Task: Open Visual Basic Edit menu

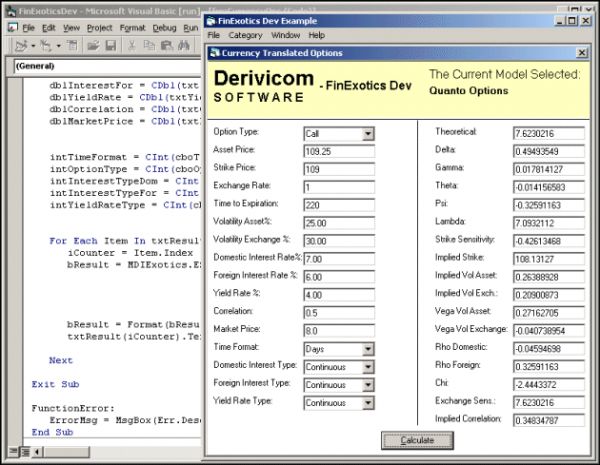Action: [x=49, y=28]
